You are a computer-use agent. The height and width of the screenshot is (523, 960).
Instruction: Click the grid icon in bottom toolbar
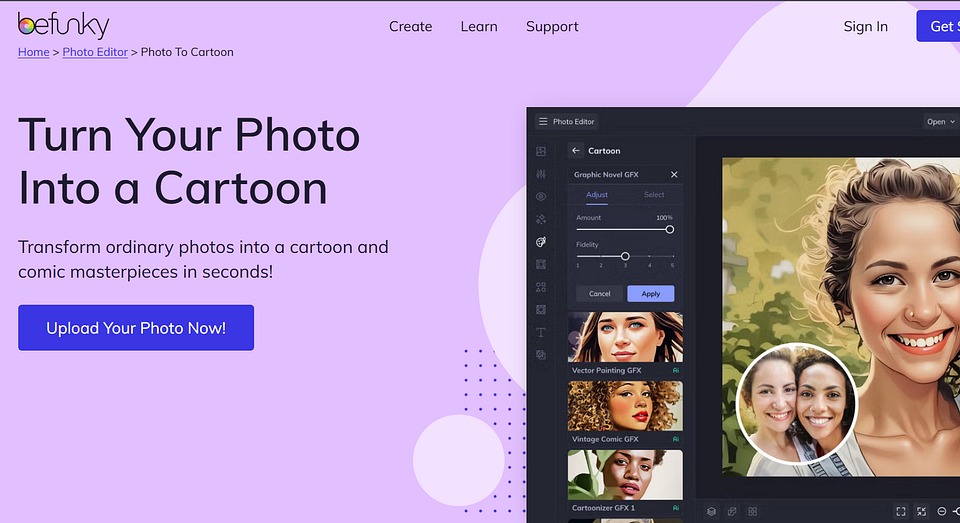point(752,511)
